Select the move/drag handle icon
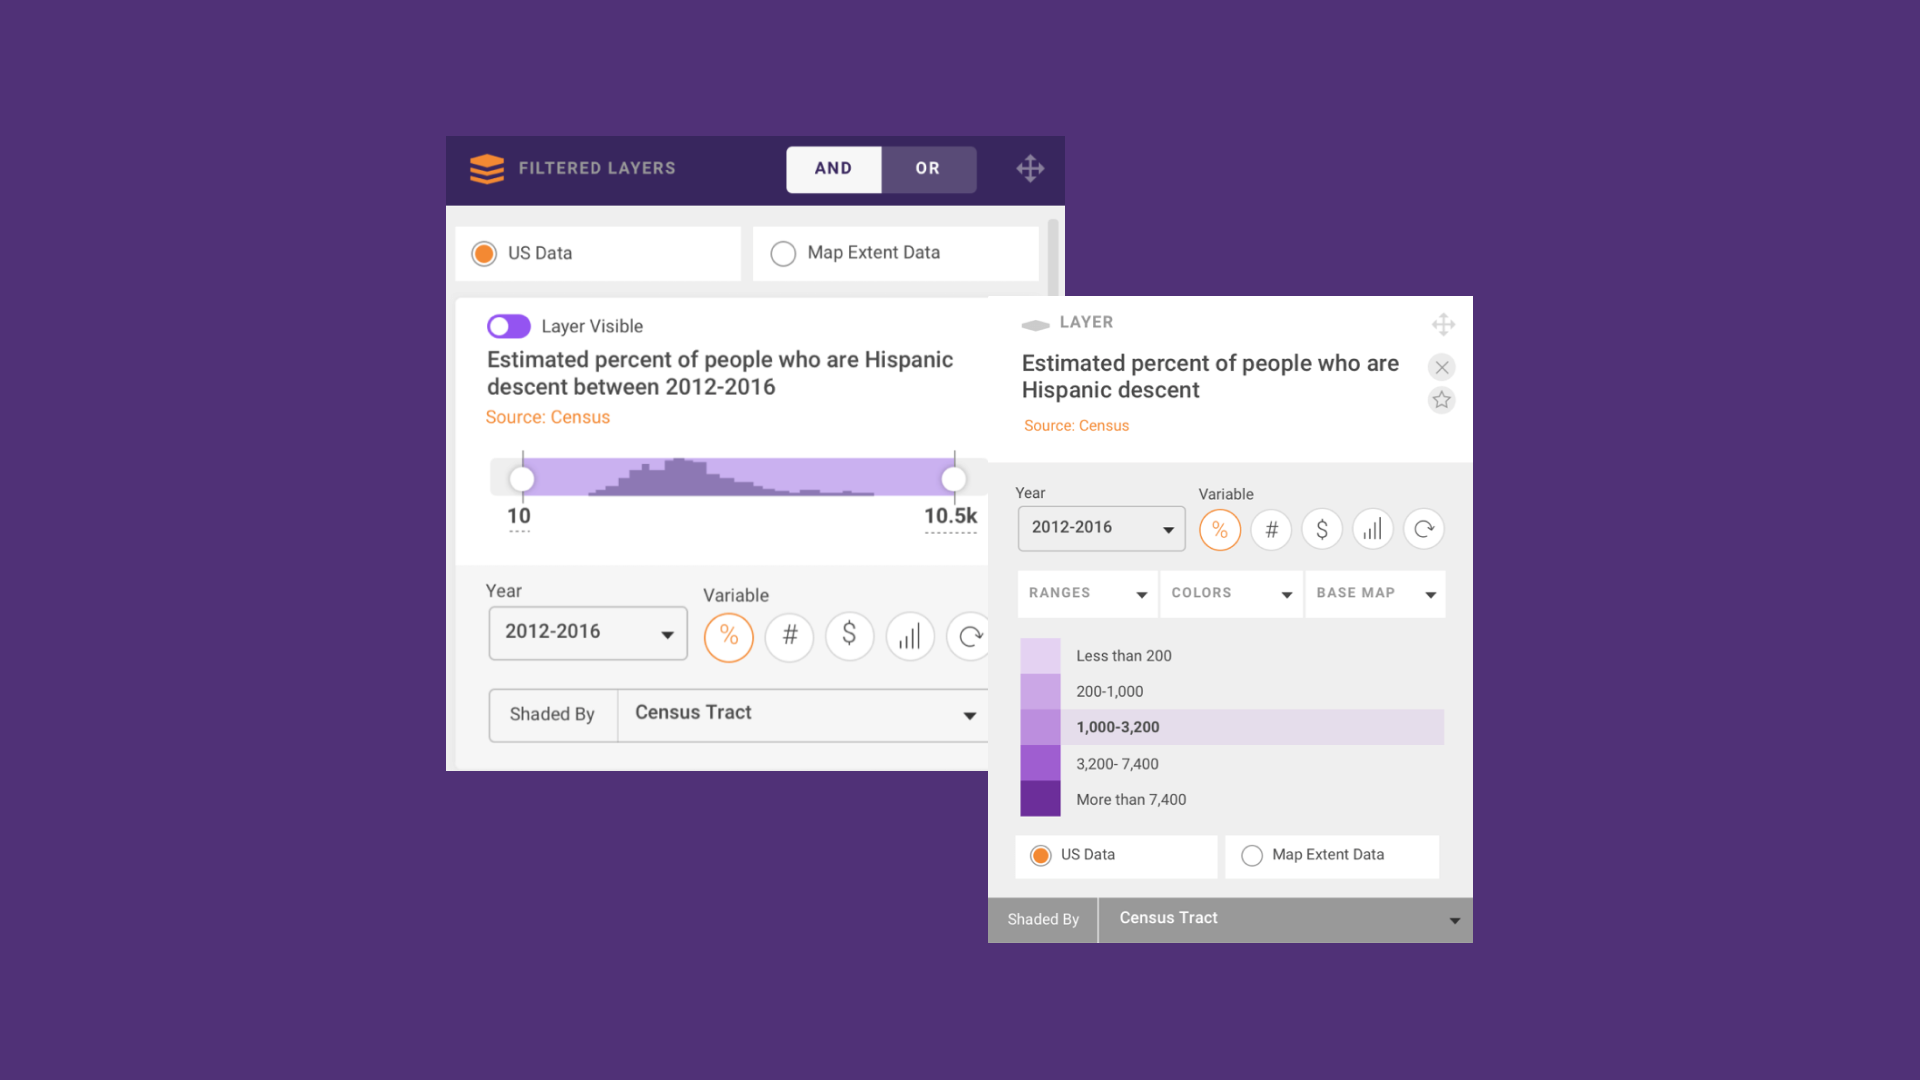Viewport: 1920px width, 1080px height. 1030,169
